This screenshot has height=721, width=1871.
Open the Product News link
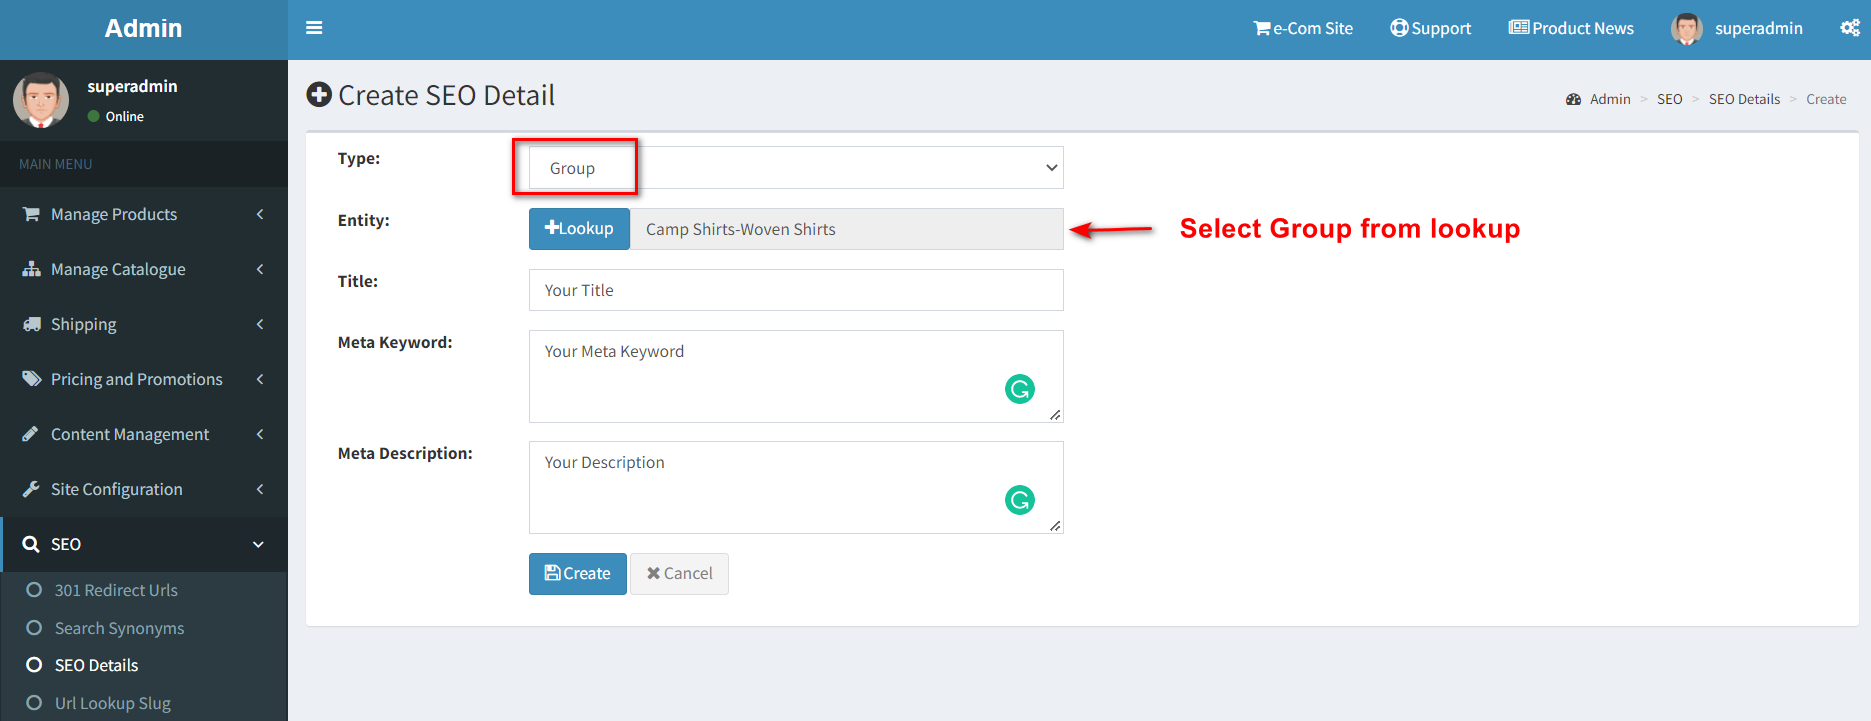(1572, 28)
